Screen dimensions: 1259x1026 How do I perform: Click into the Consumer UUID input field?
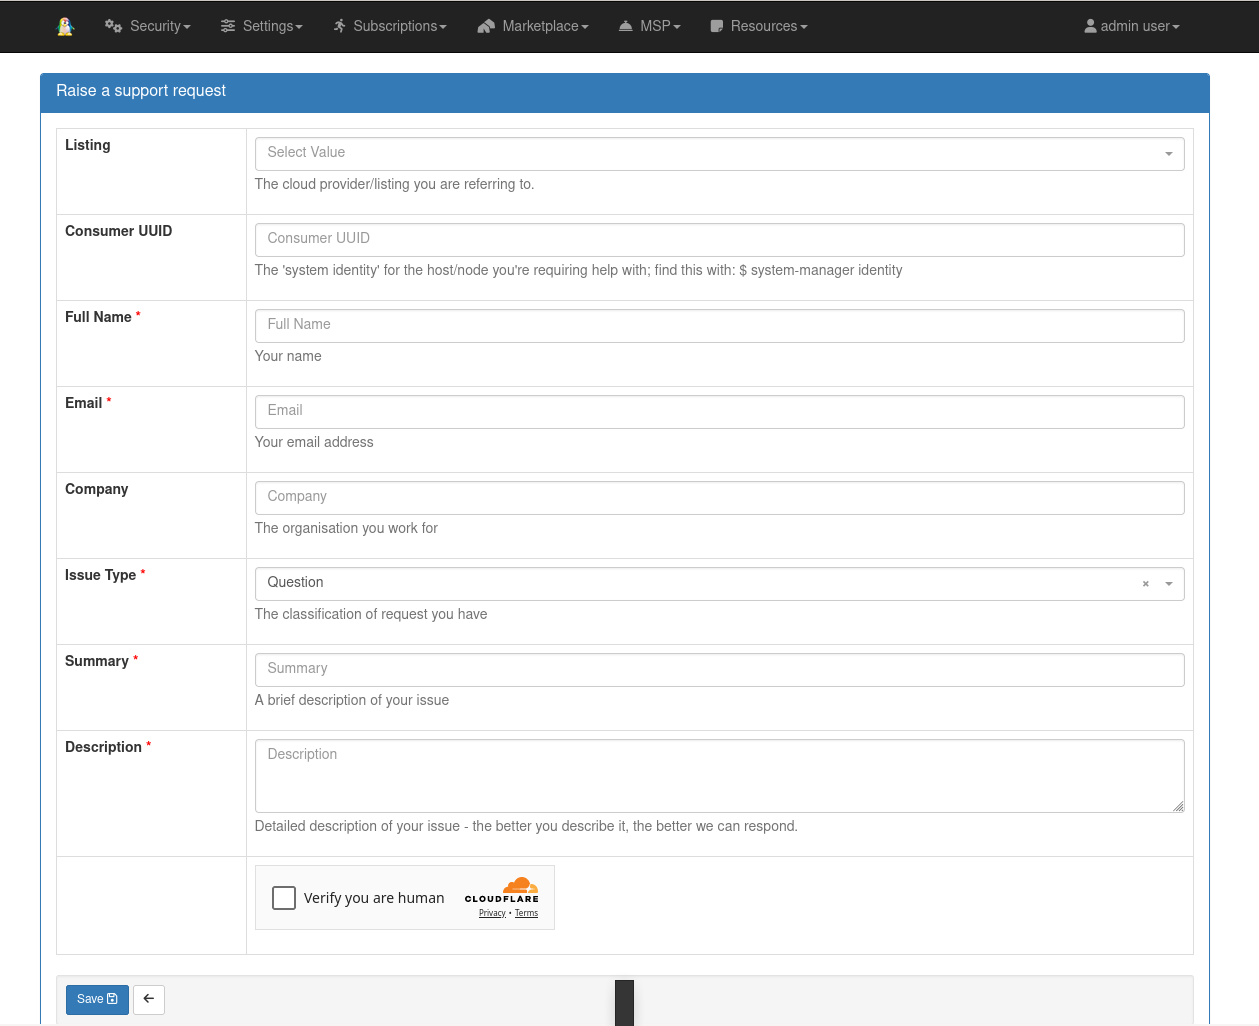719,239
